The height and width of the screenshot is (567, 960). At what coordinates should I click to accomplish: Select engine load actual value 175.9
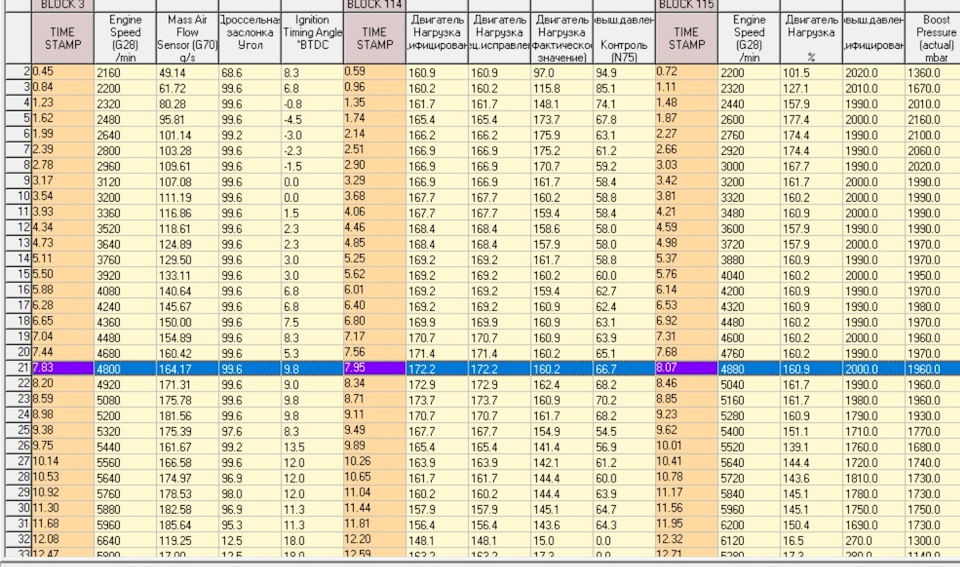(561, 135)
